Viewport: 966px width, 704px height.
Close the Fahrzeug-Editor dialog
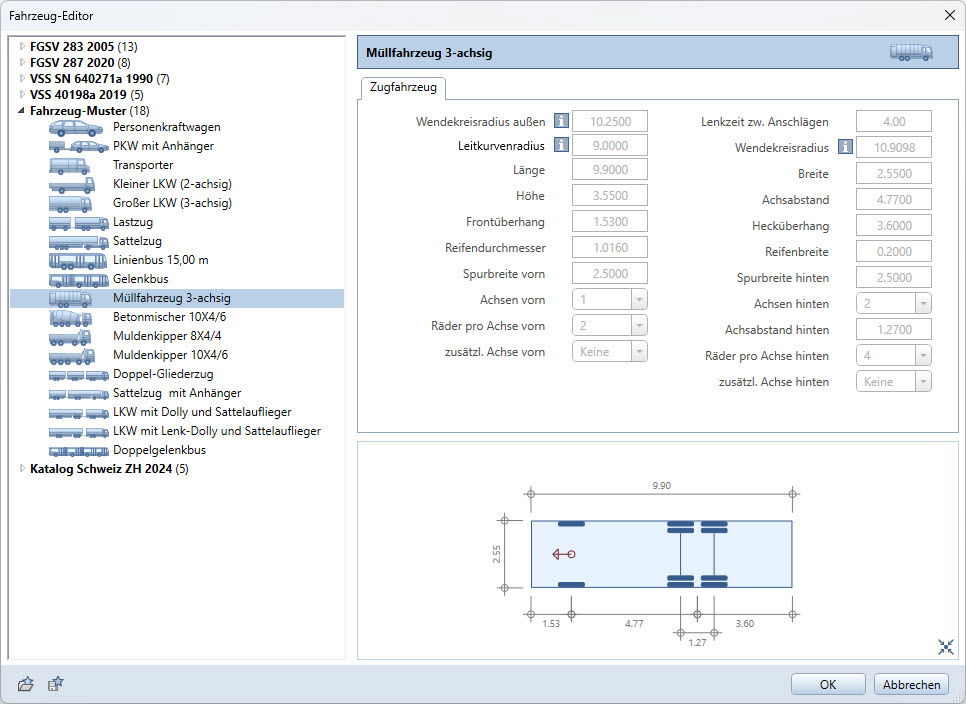click(950, 15)
